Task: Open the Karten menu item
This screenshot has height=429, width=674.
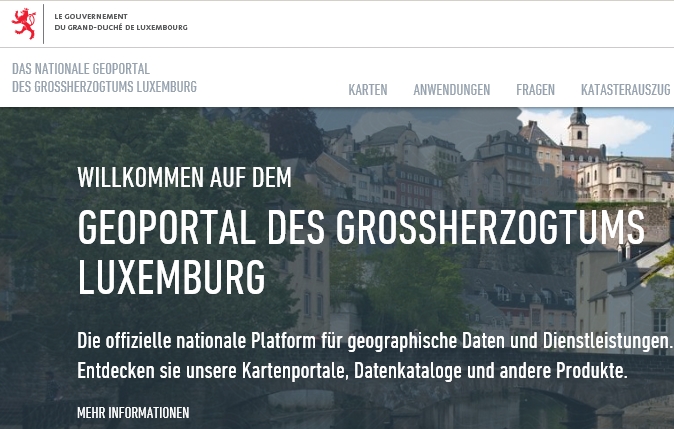Action: coord(368,90)
